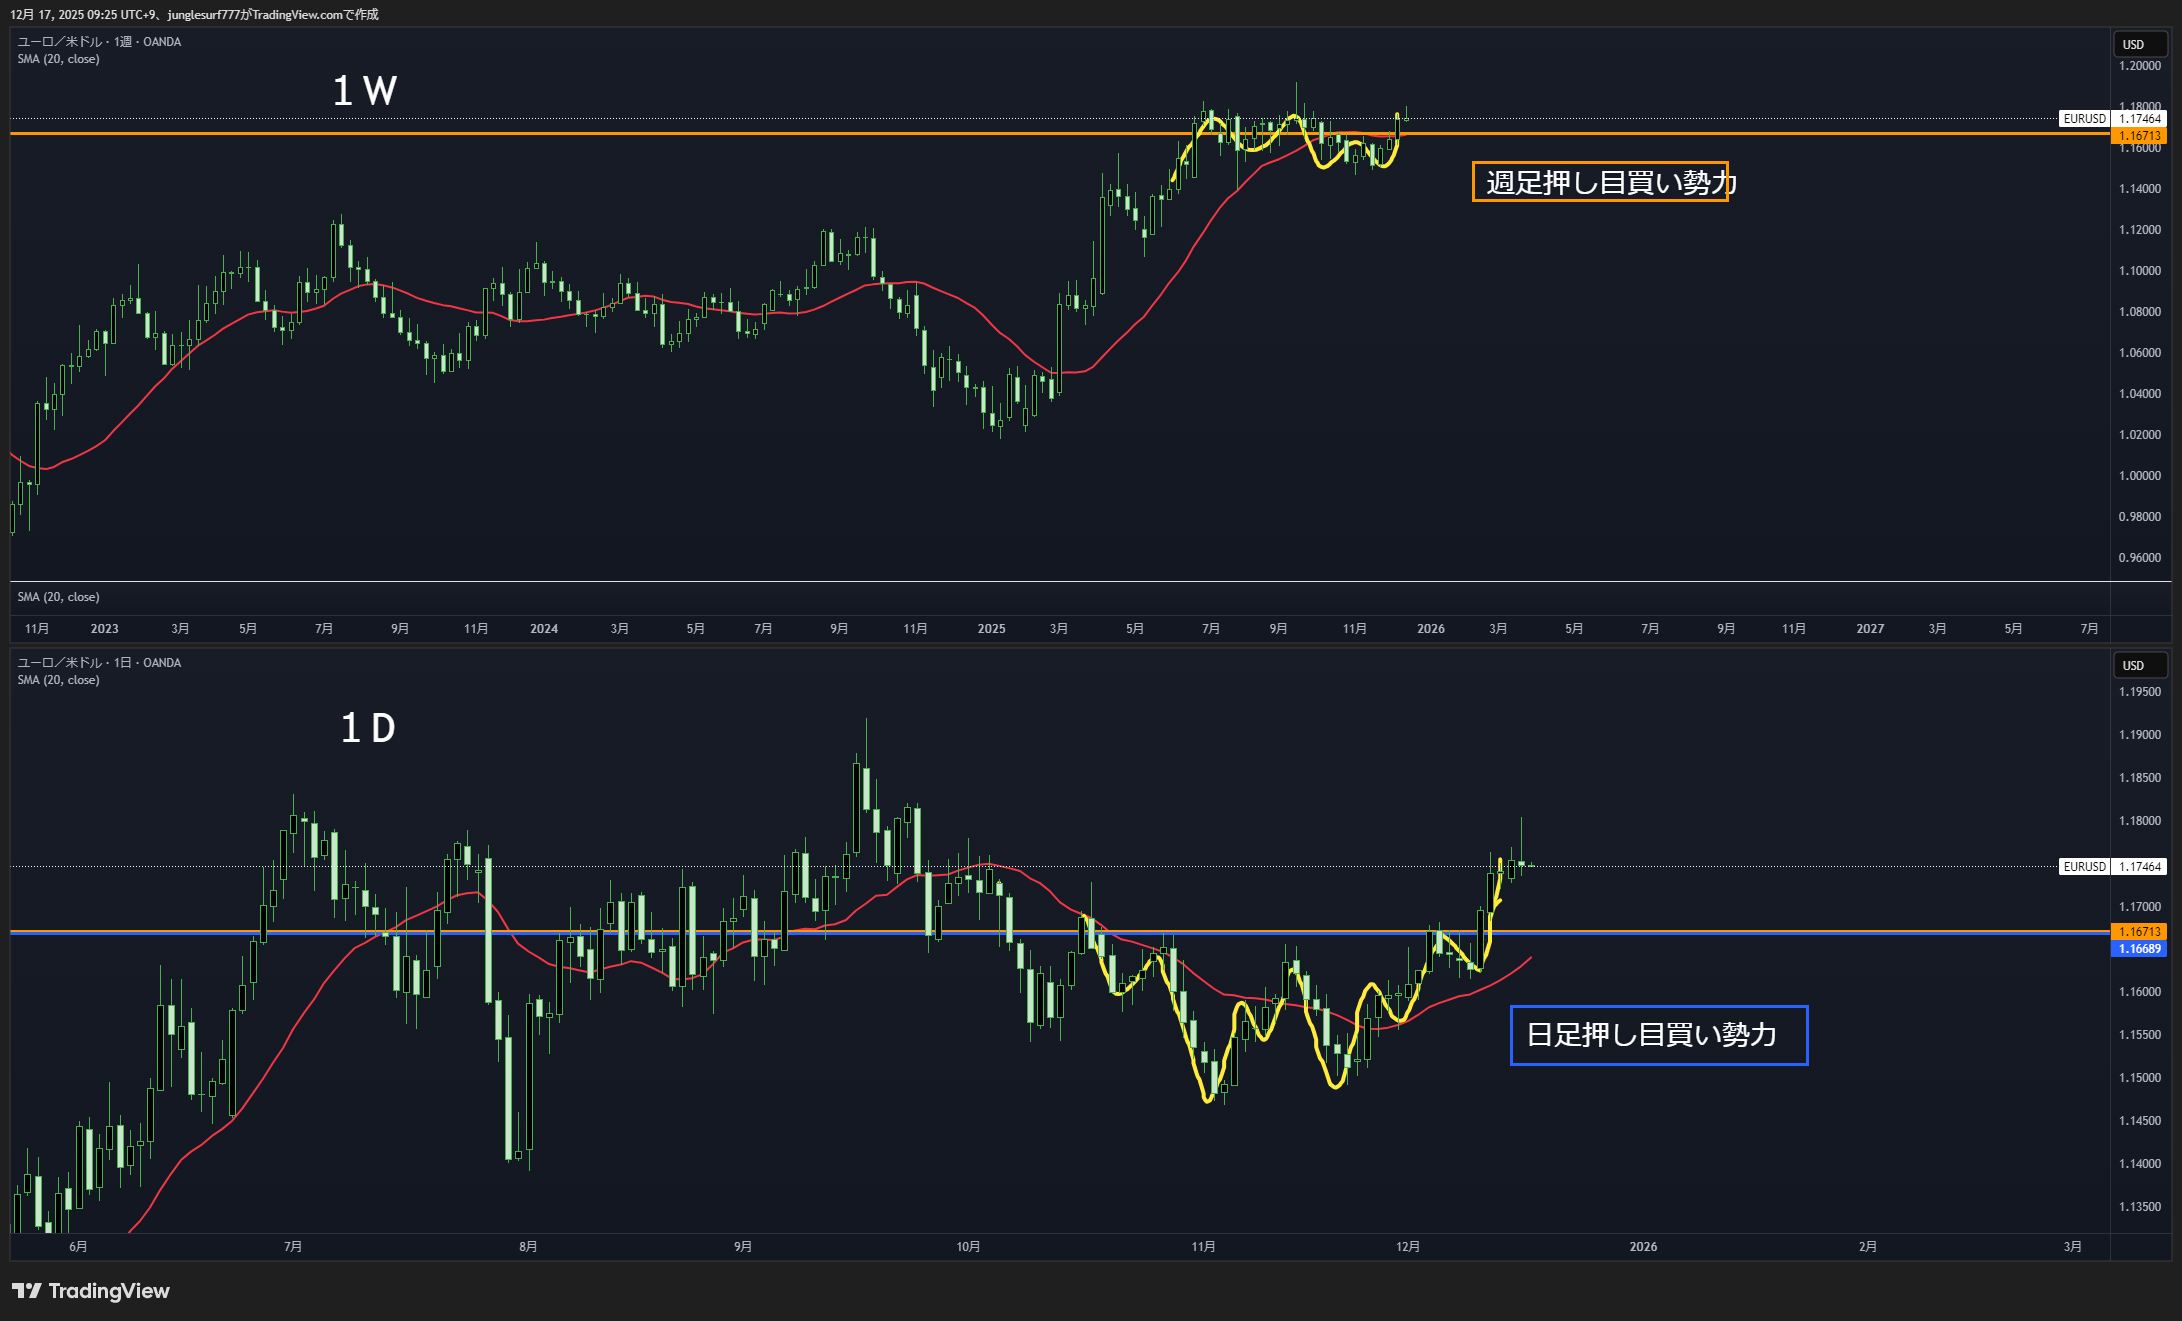Viewport: 2182px width, 1321px height.
Task: Click the snapshot creation text at top left
Action: pos(194,14)
